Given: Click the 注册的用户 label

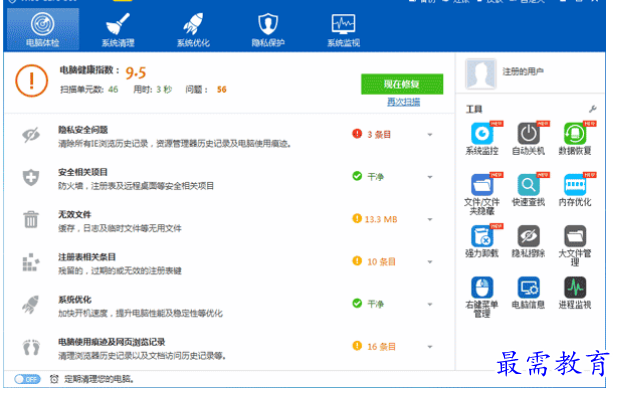Looking at the screenshot, I should 523,71.
